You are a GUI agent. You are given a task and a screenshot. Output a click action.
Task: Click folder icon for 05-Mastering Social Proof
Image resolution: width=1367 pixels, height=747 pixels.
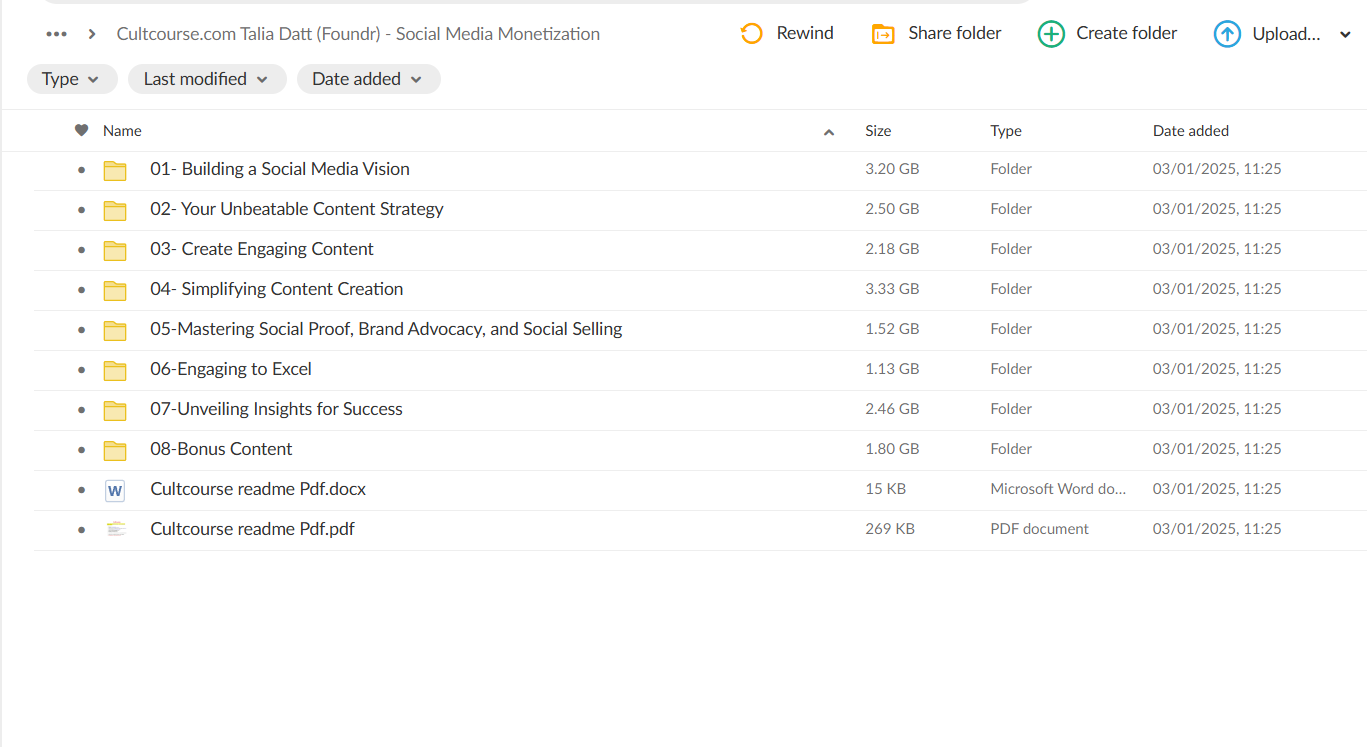[115, 330]
